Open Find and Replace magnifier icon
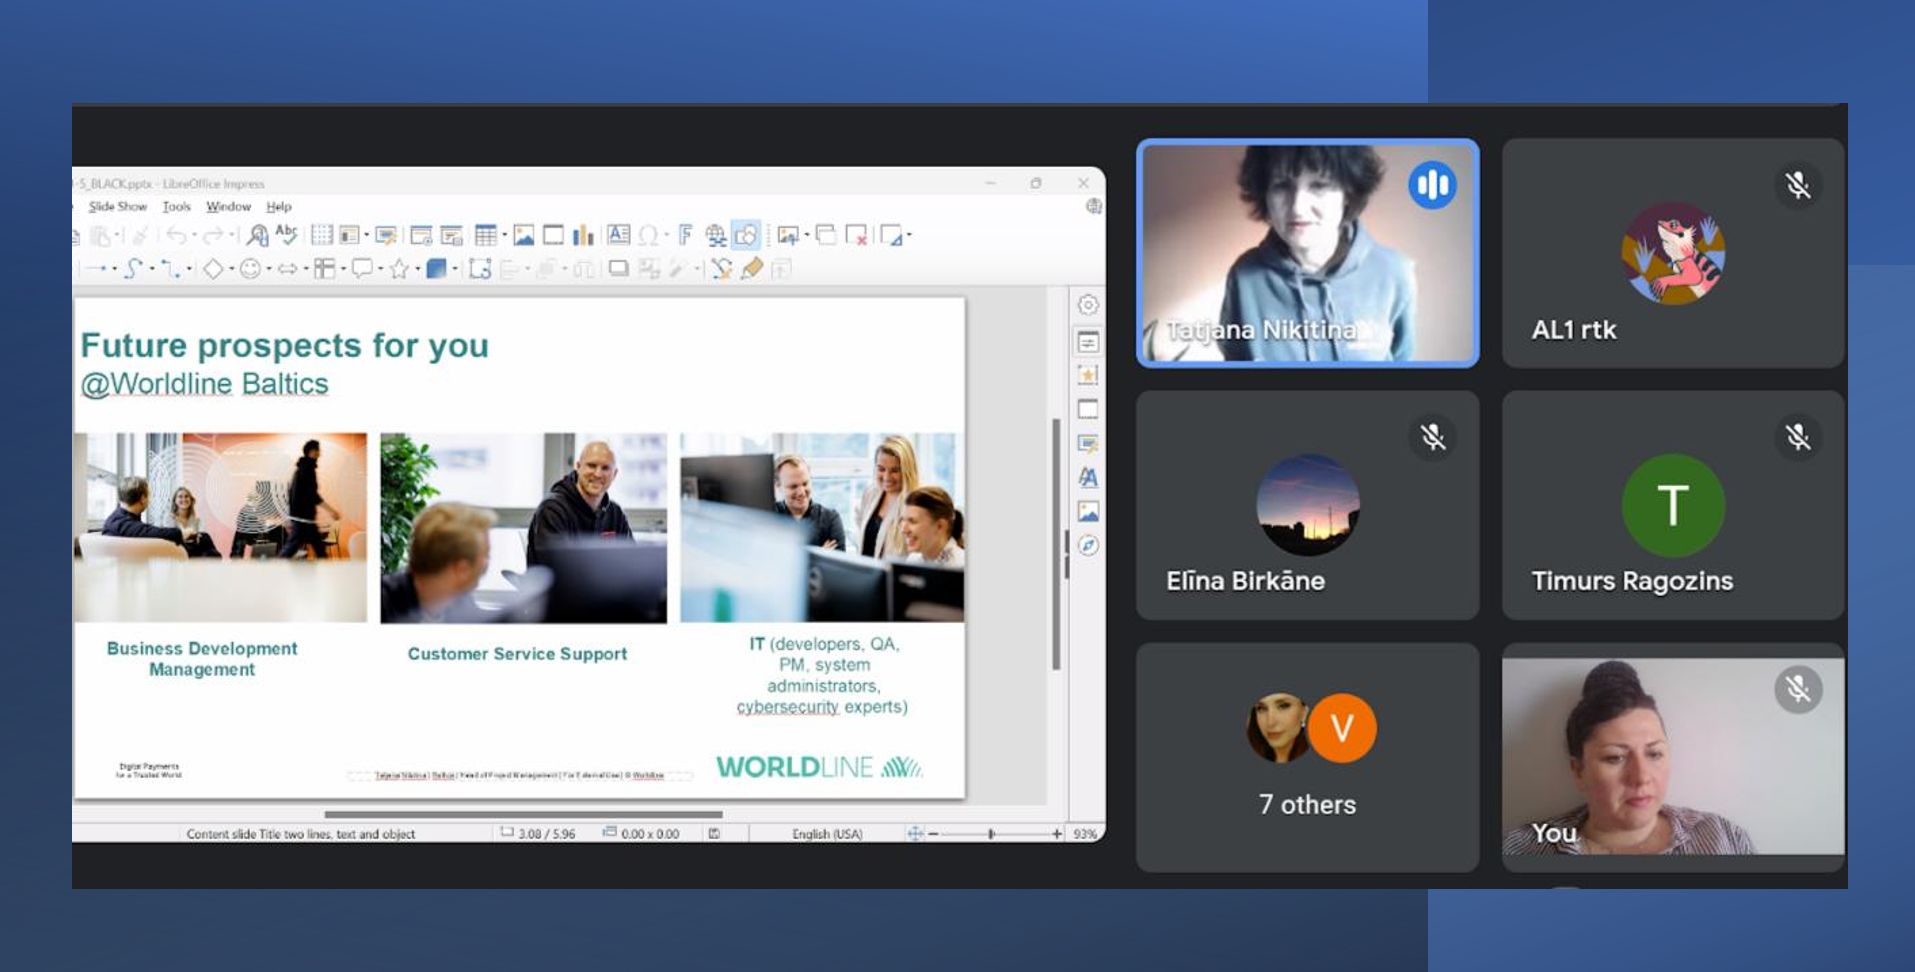Viewport: 1915px width, 972px height. [257, 235]
